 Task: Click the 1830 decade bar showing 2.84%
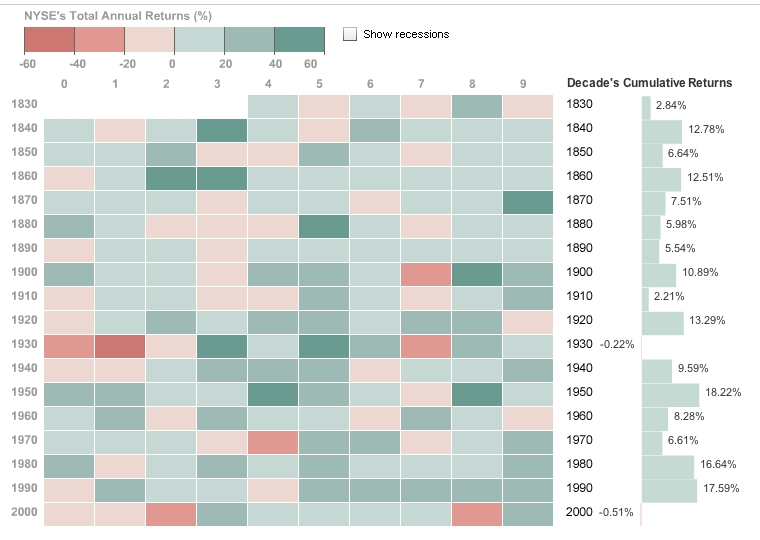(x=646, y=106)
